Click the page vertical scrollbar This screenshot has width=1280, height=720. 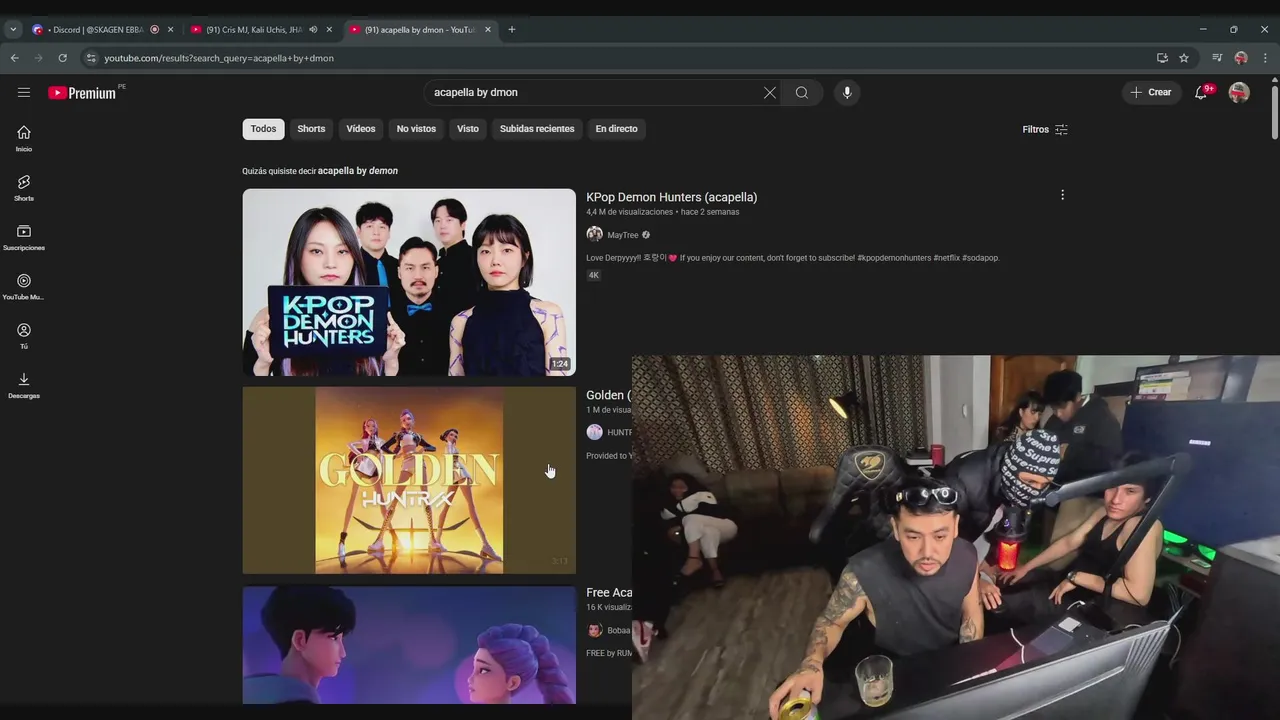point(1274,113)
